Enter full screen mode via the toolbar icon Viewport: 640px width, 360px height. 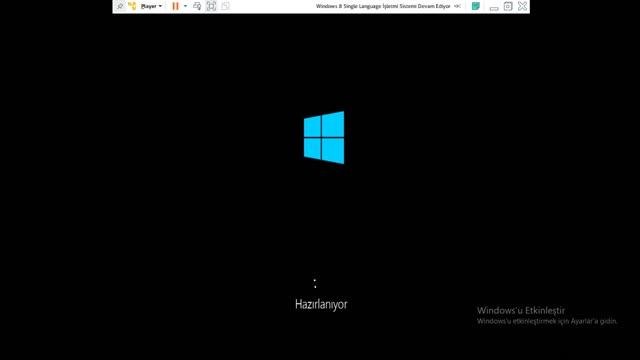[x=211, y=6]
